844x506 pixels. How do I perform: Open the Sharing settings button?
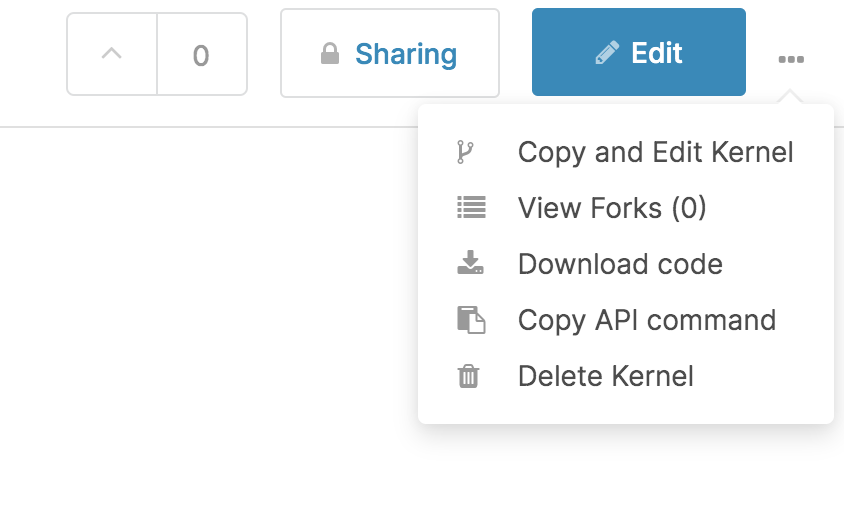coord(390,53)
